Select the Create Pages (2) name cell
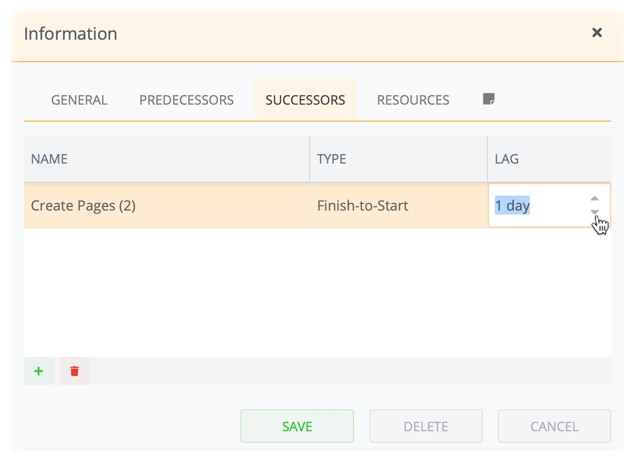Screen dimensions: 632x461 pos(166,206)
